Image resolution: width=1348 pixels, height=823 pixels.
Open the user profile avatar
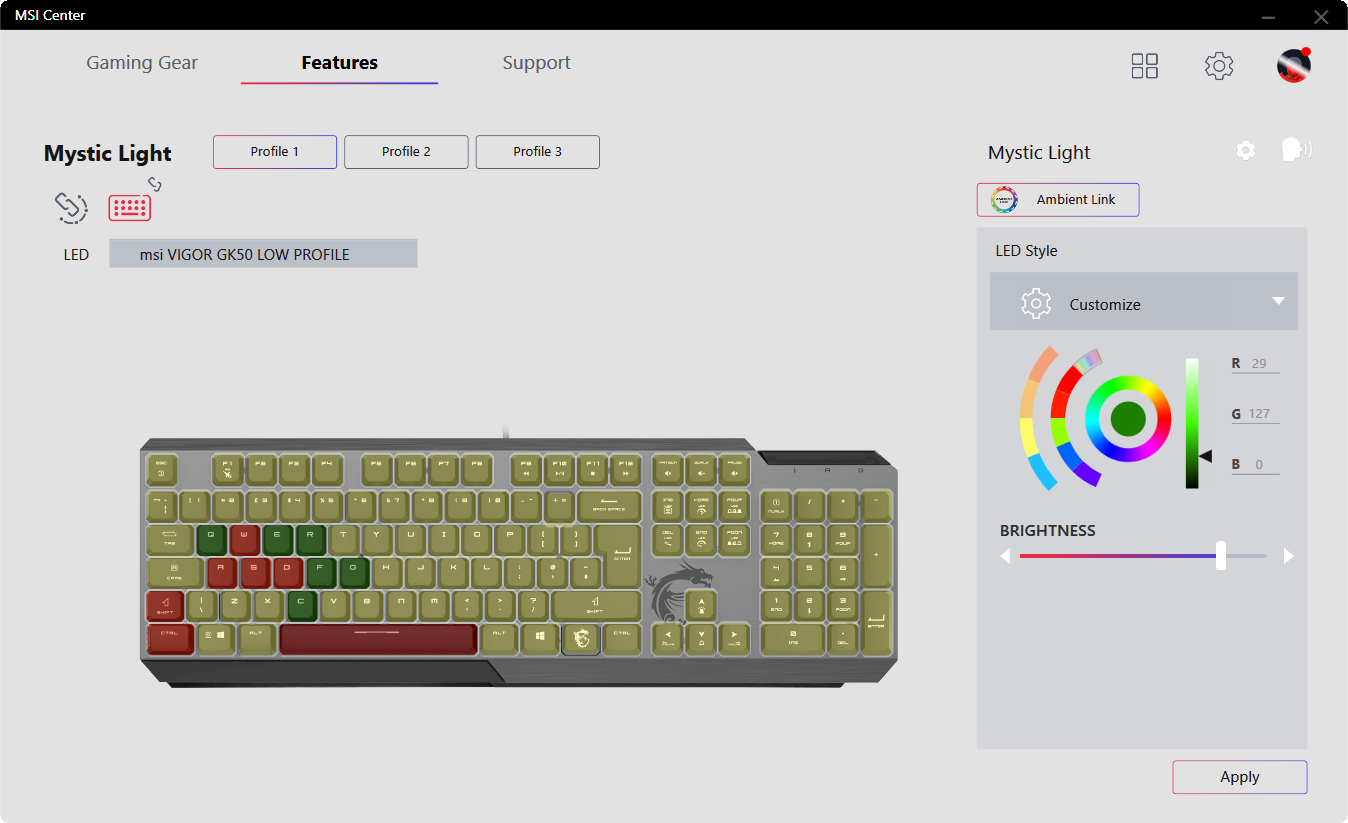pos(1293,65)
